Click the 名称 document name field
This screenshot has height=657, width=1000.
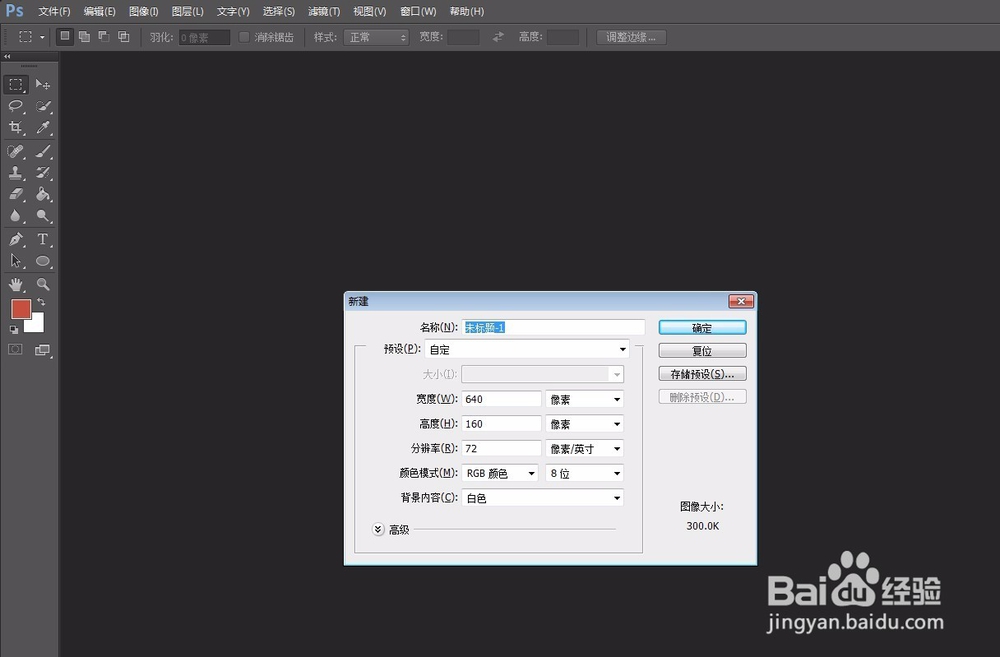[x=553, y=327]
